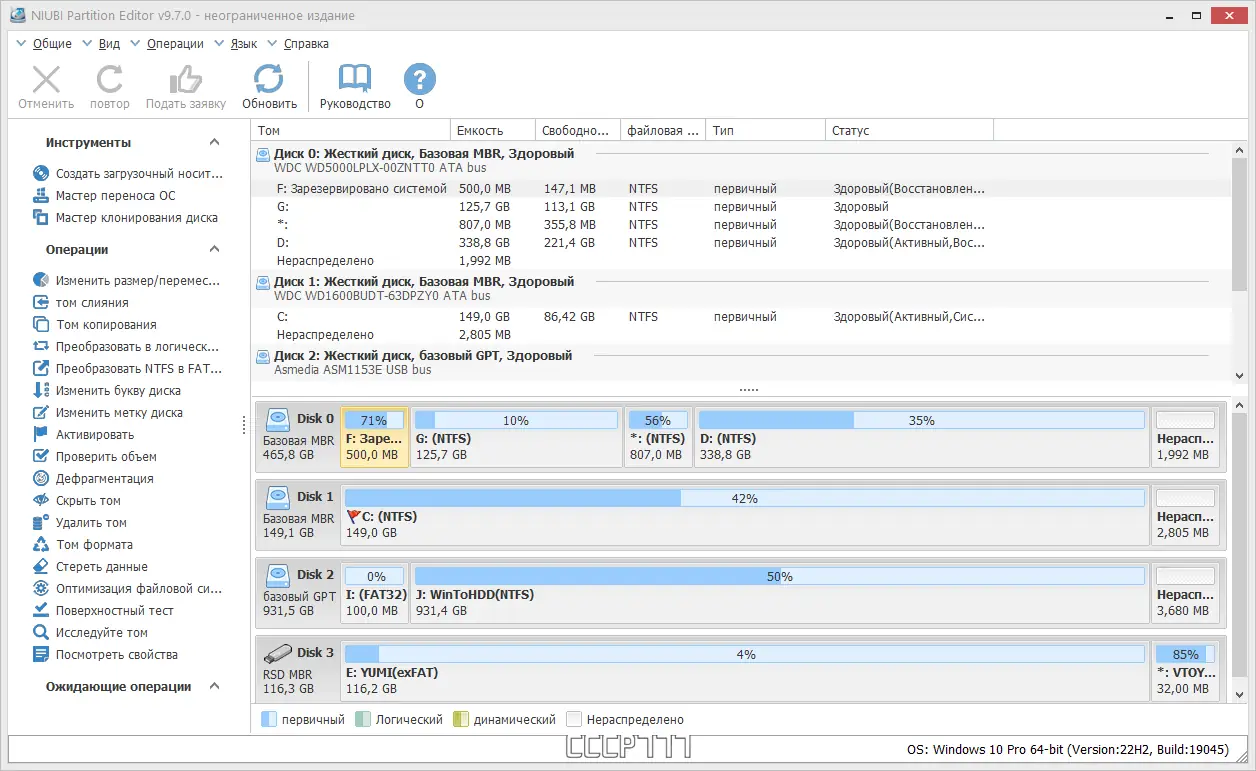Click the Проверить объем icon
1256x771 pixels.
[x=41, y=457]
